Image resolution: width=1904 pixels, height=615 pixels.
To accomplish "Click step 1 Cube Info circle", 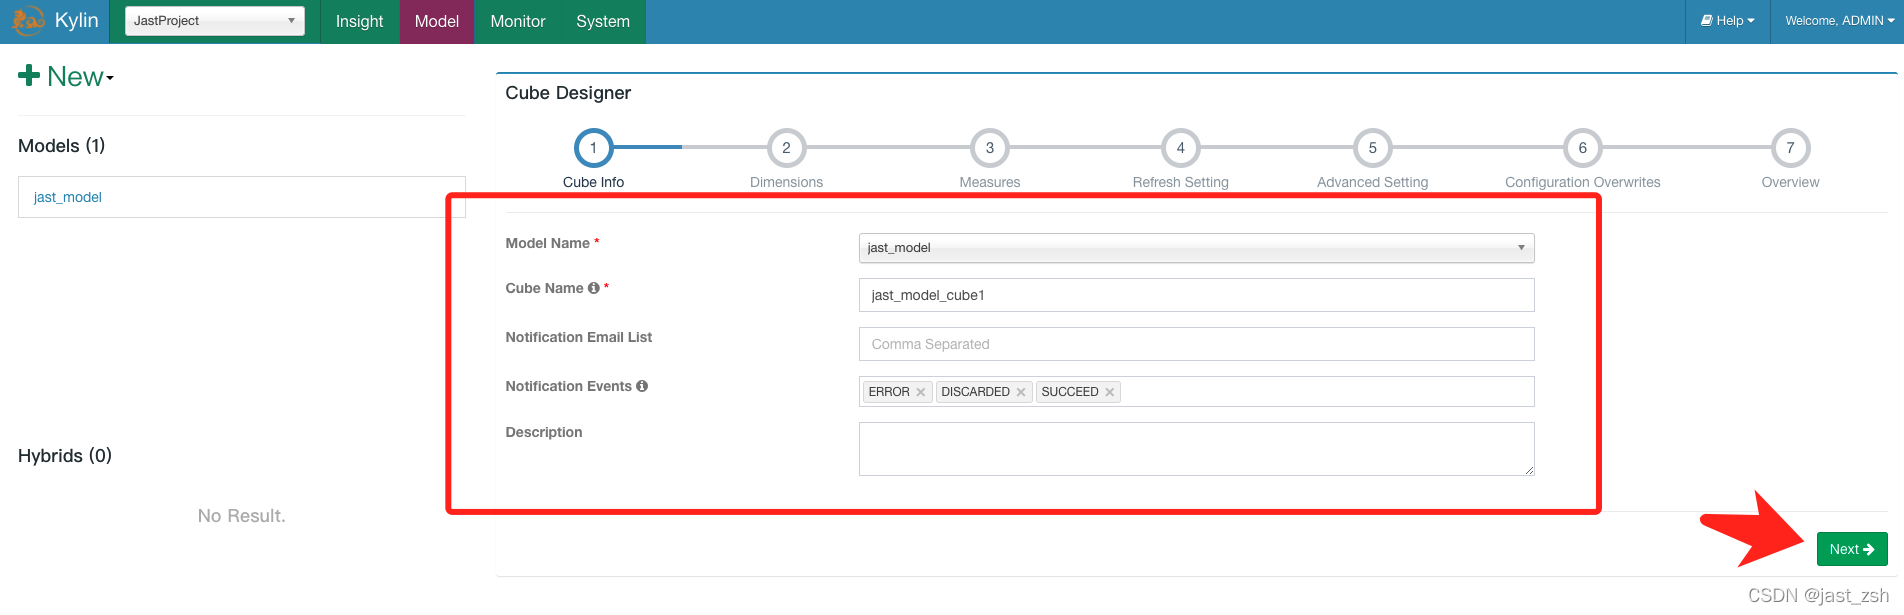I will click(x=593, y=148).
